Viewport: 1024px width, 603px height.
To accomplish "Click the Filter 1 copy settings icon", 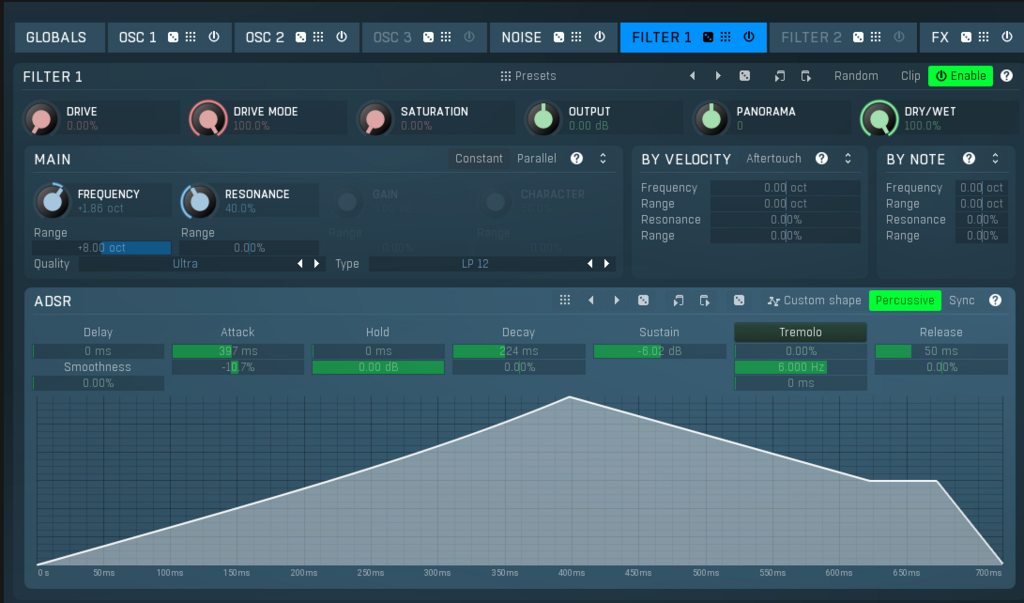I will tap(780, 76).
